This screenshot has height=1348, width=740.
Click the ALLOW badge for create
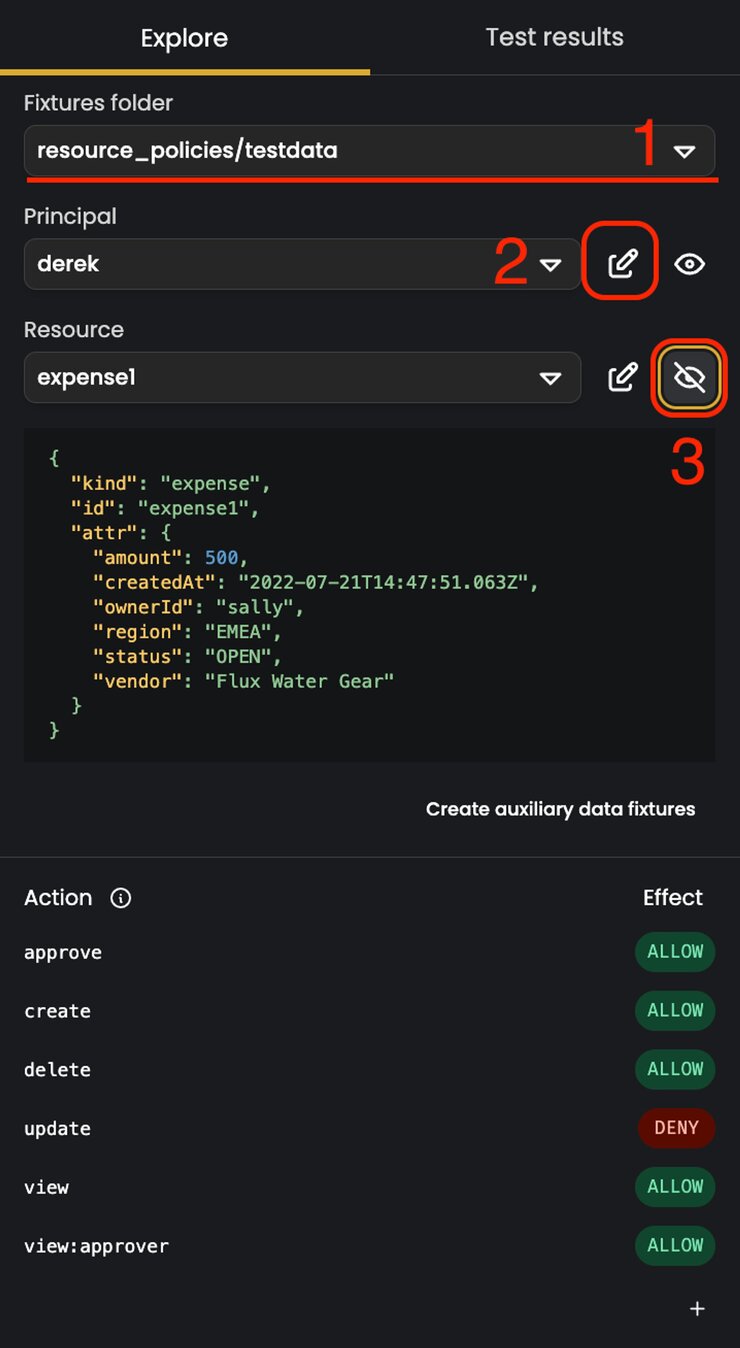pos(676,1011)
